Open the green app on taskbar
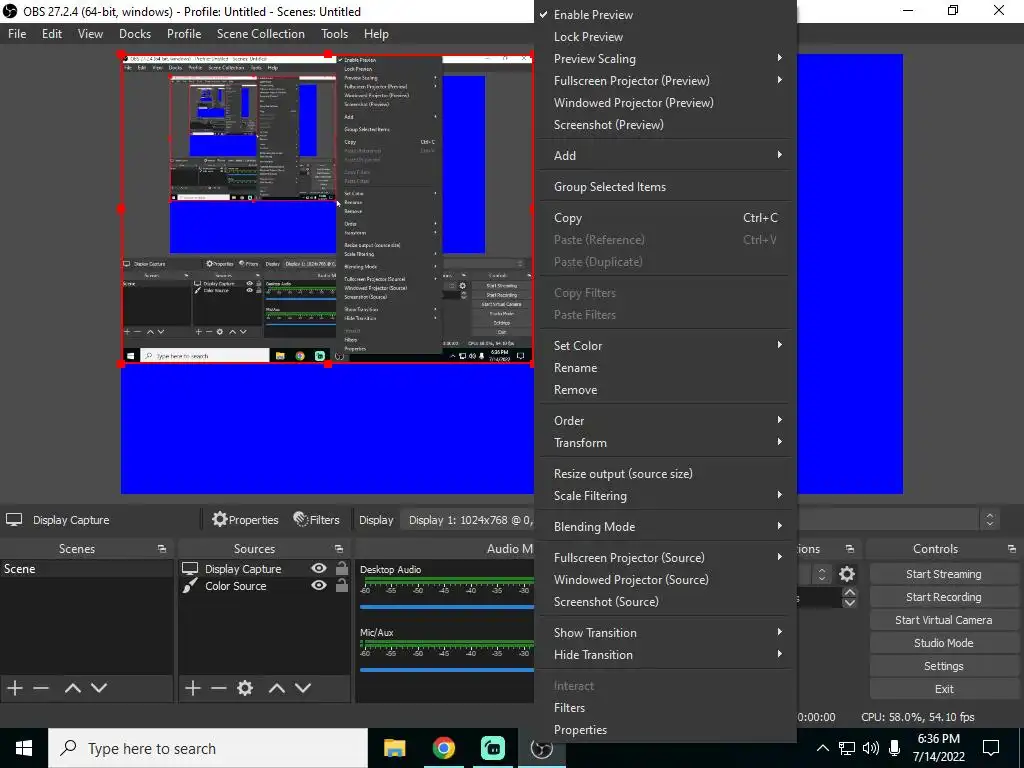This screenshot has width=1024, height=768. coord(492,748)
